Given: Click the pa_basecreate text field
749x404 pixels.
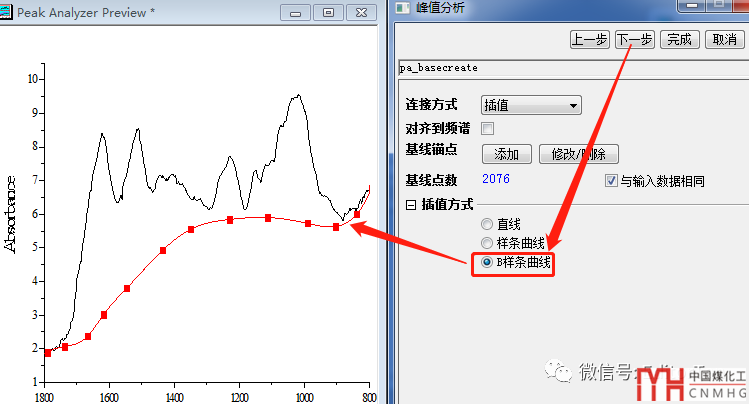Looking at the screenshot, I should coord(573,68).
